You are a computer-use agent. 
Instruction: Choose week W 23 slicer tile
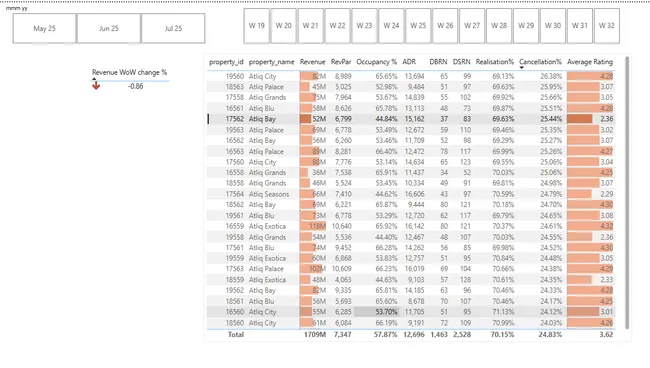pos(364,26)
